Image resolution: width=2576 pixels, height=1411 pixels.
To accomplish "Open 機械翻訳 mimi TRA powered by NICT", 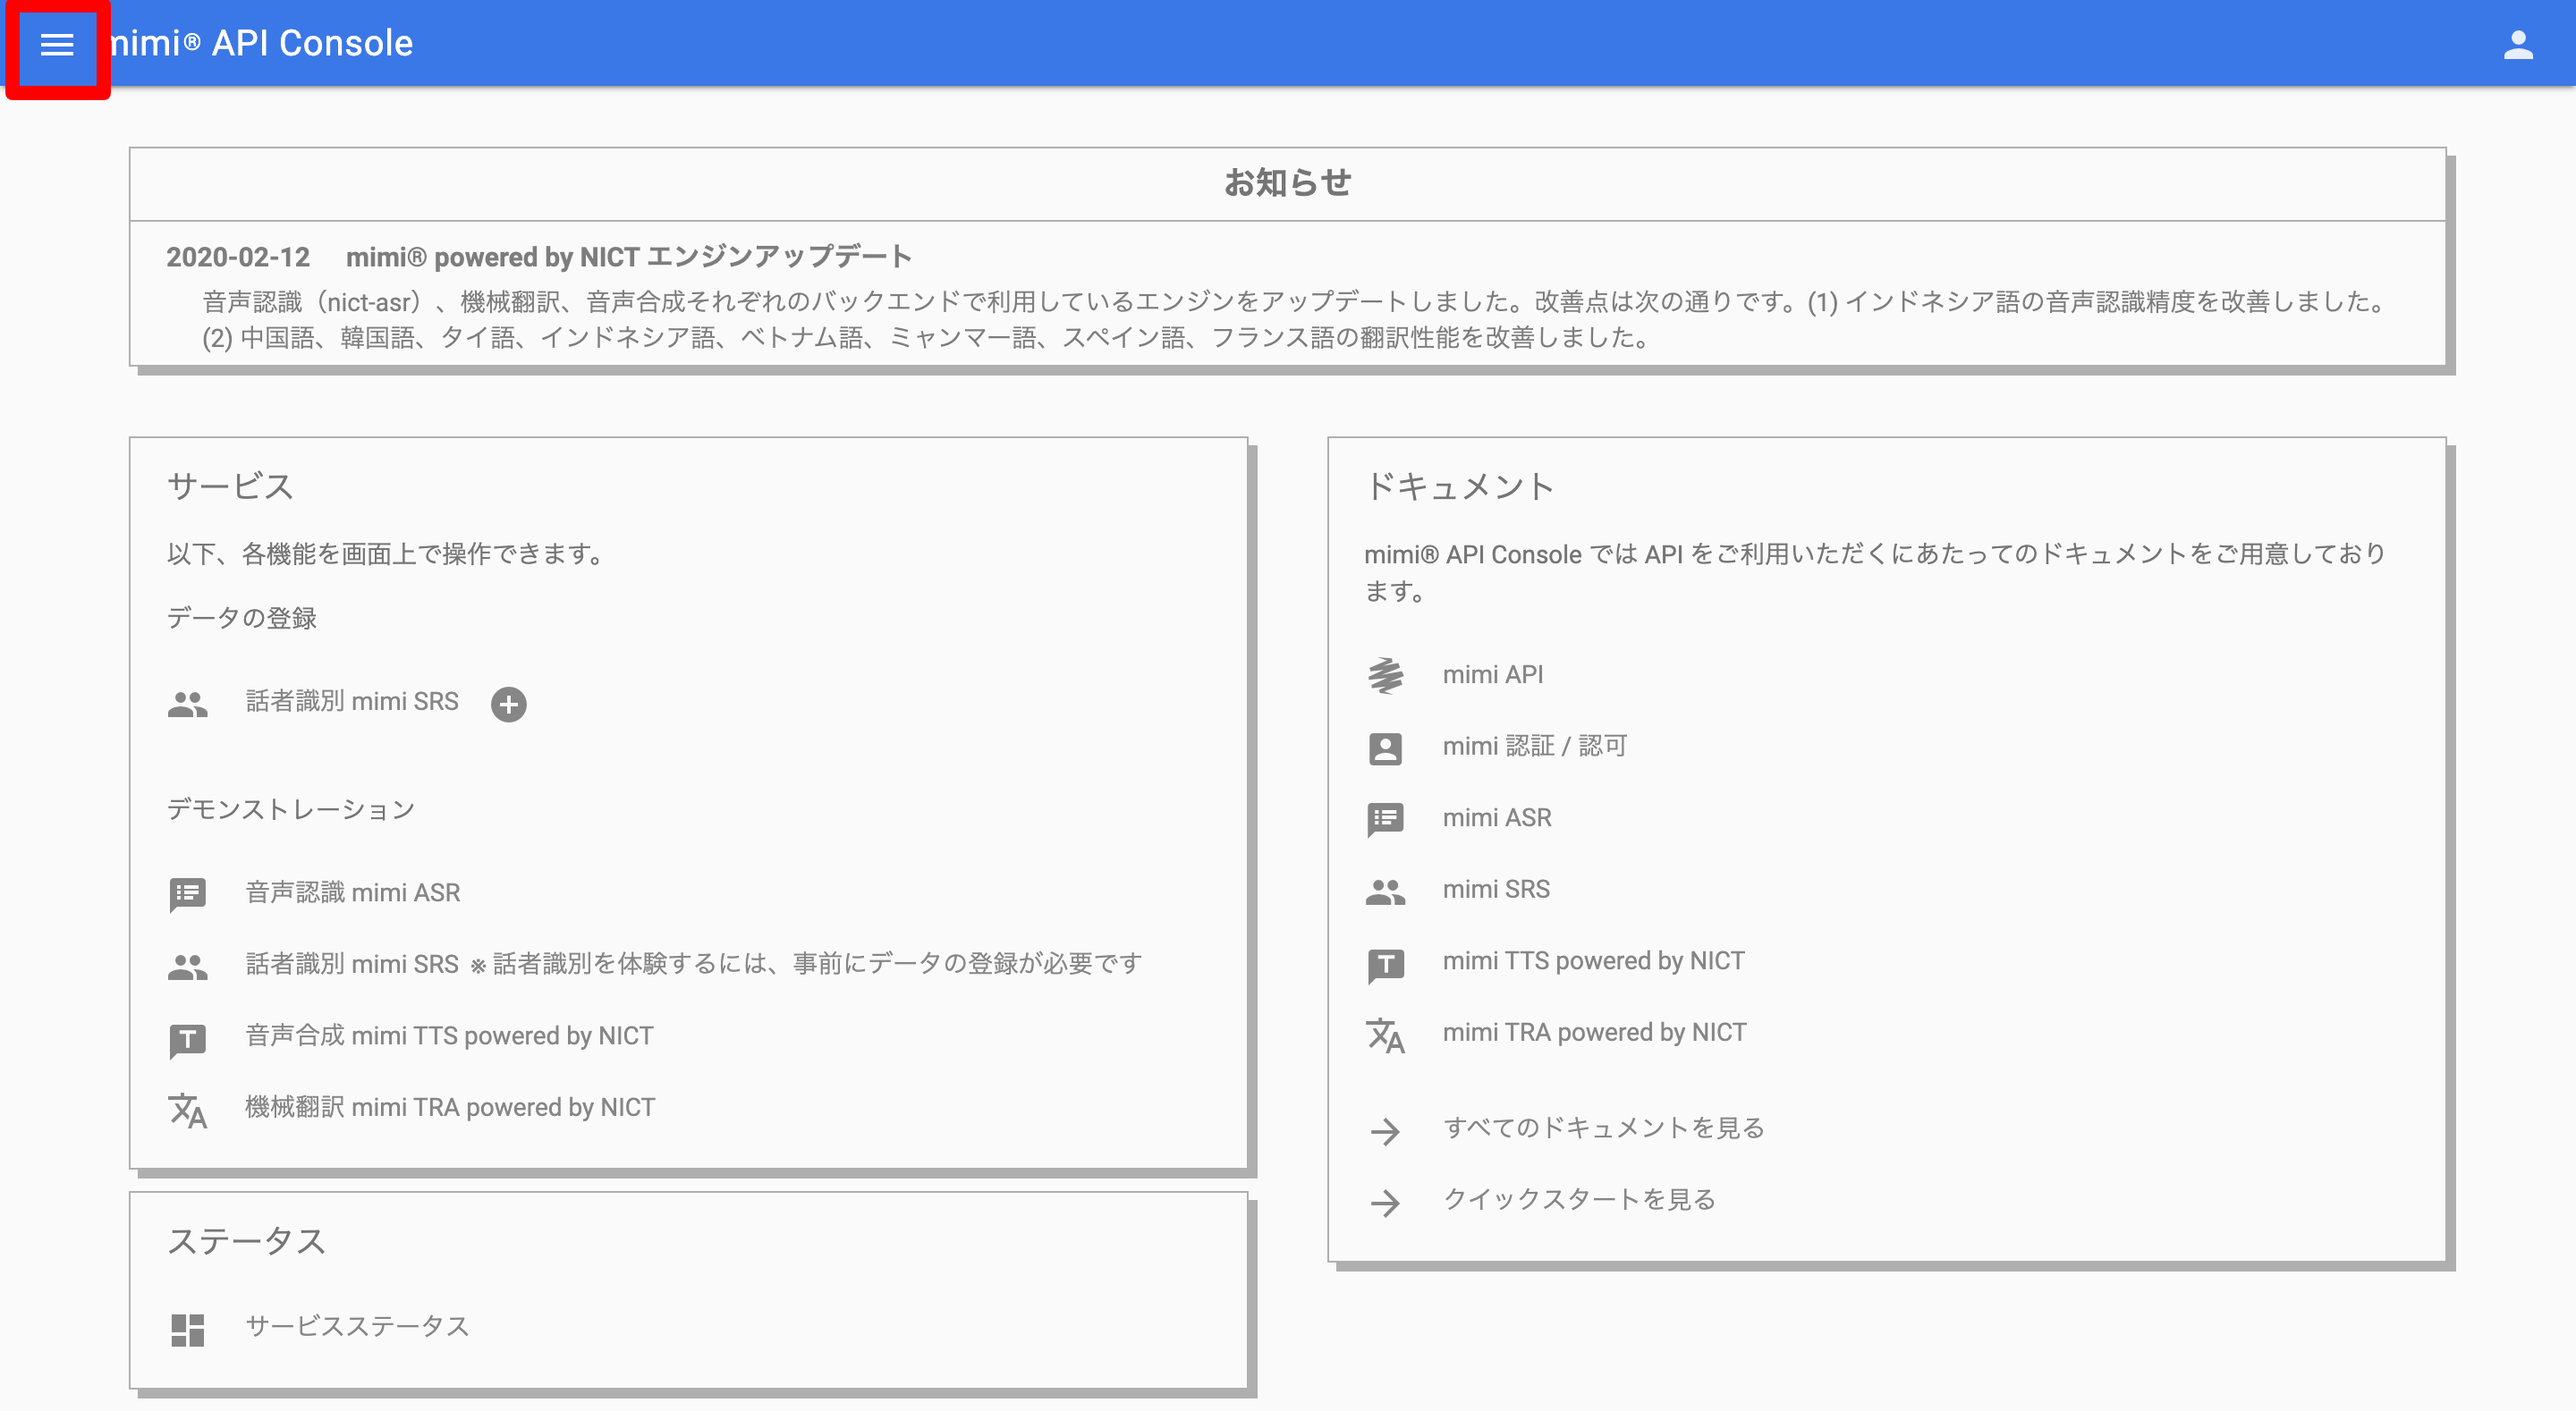I will click(x=450, y=1107).
